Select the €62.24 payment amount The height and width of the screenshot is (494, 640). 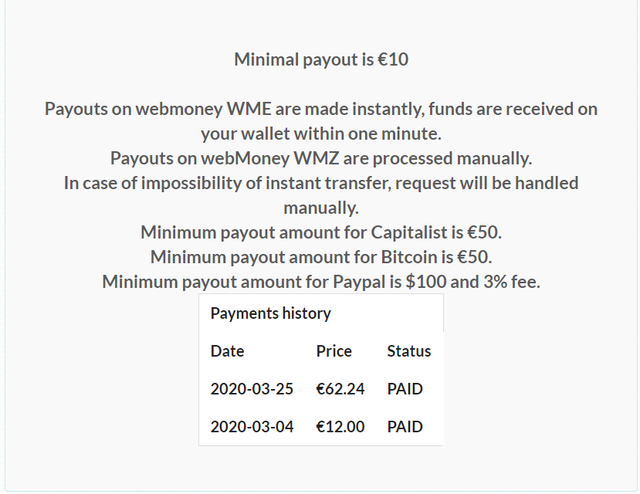pyautogui.click(x=340, y=389)
